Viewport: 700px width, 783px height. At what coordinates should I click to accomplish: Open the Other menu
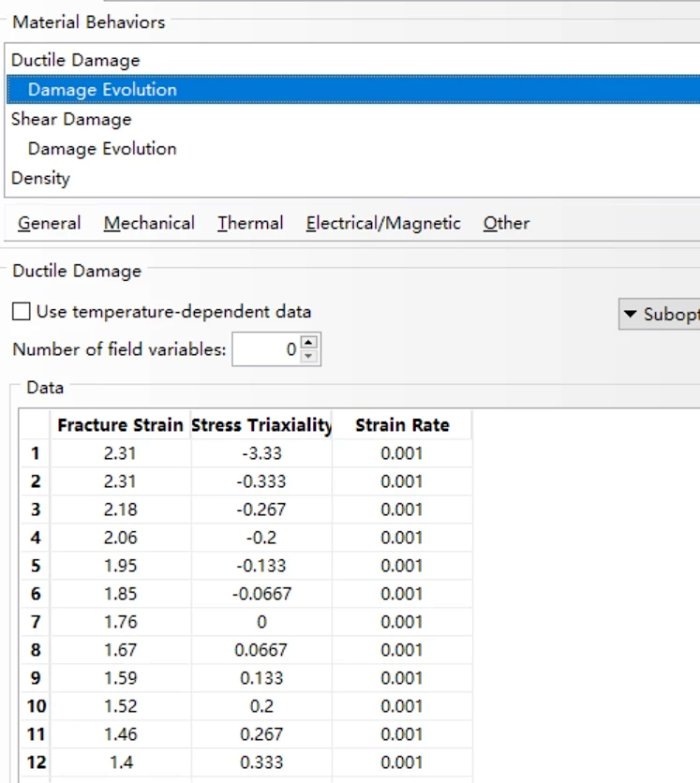(506, 223)
